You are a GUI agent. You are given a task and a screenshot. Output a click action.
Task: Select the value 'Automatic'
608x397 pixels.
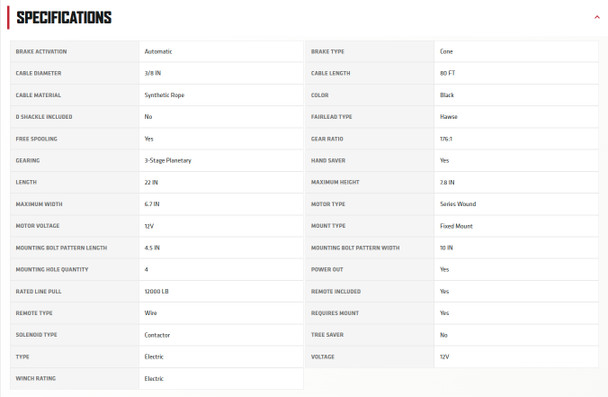(158, 52)
